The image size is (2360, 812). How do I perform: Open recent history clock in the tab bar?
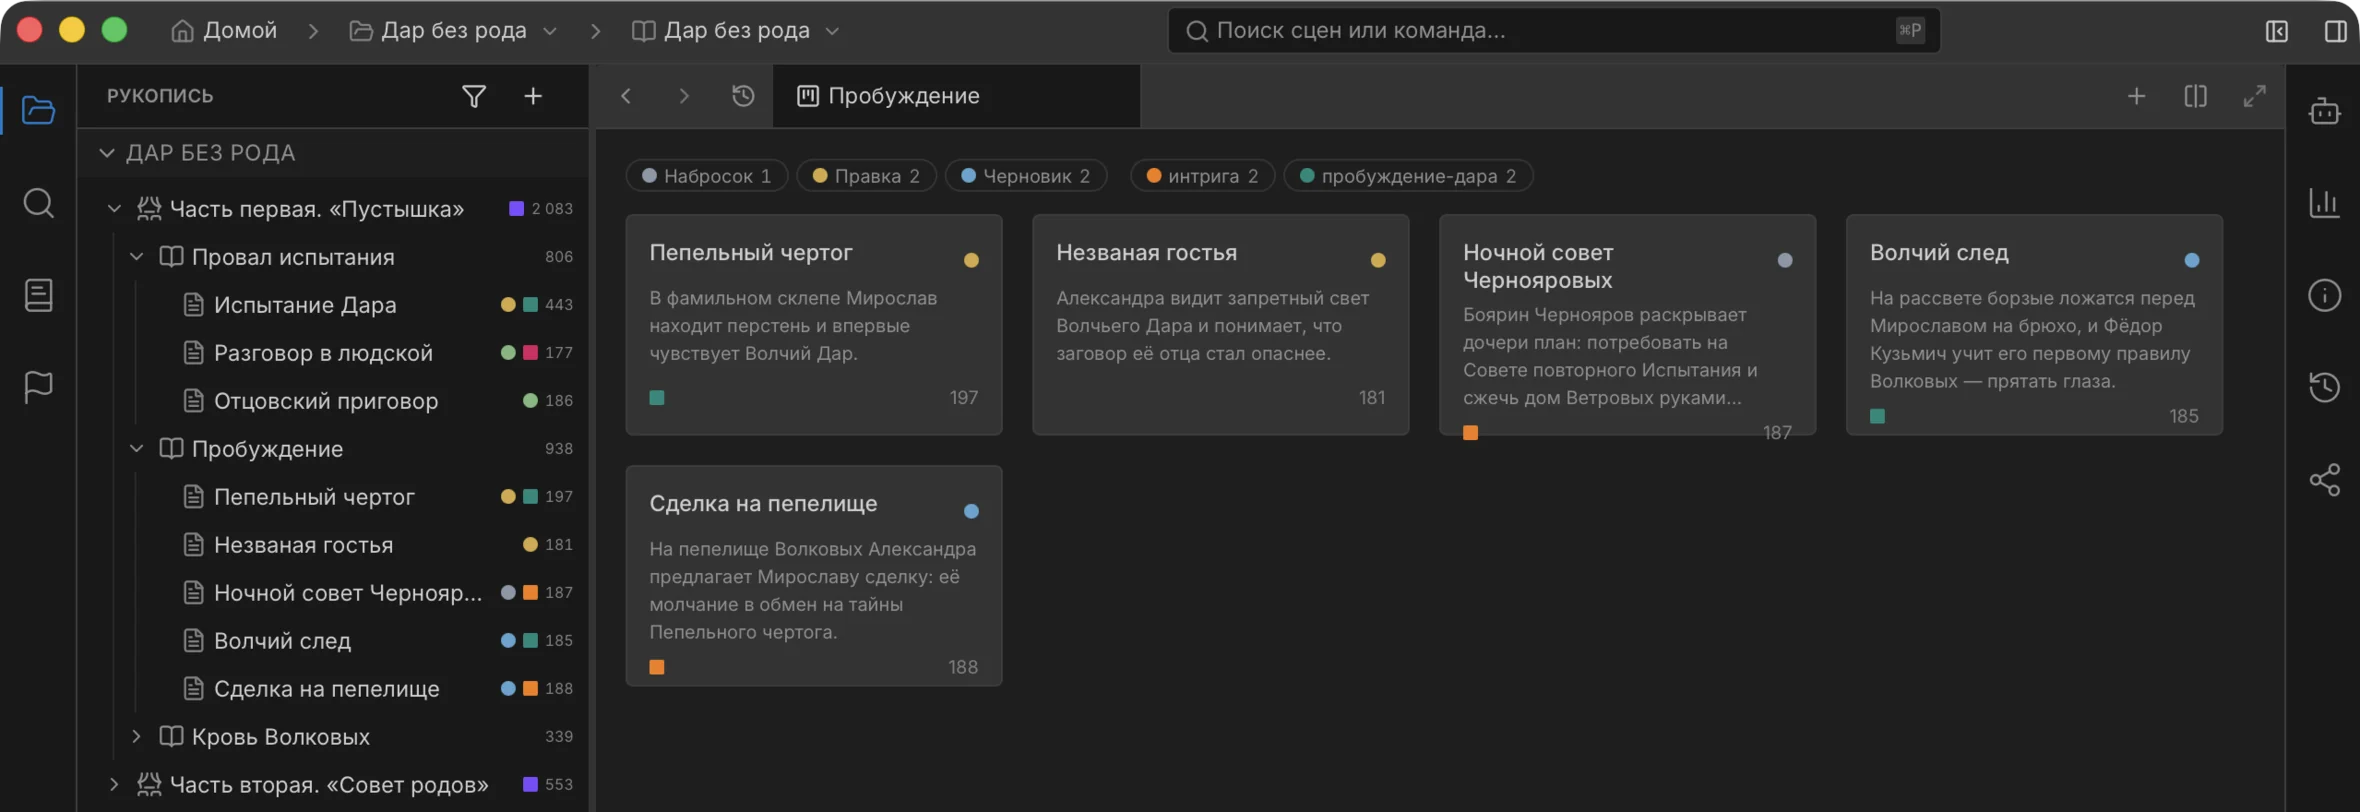[x=743, y=96]
